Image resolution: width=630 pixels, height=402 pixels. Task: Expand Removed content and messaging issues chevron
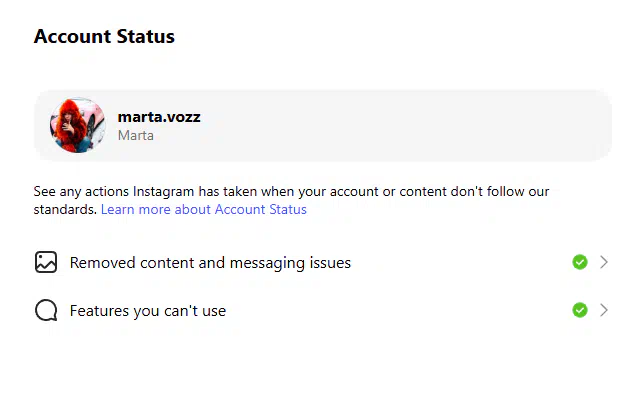point(604,262)
